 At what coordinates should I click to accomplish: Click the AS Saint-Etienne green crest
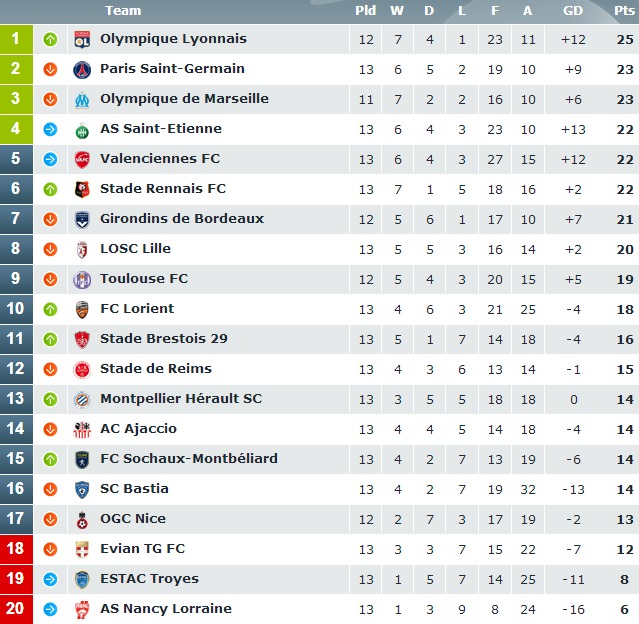pyautogui.click(x=81, y=130)
